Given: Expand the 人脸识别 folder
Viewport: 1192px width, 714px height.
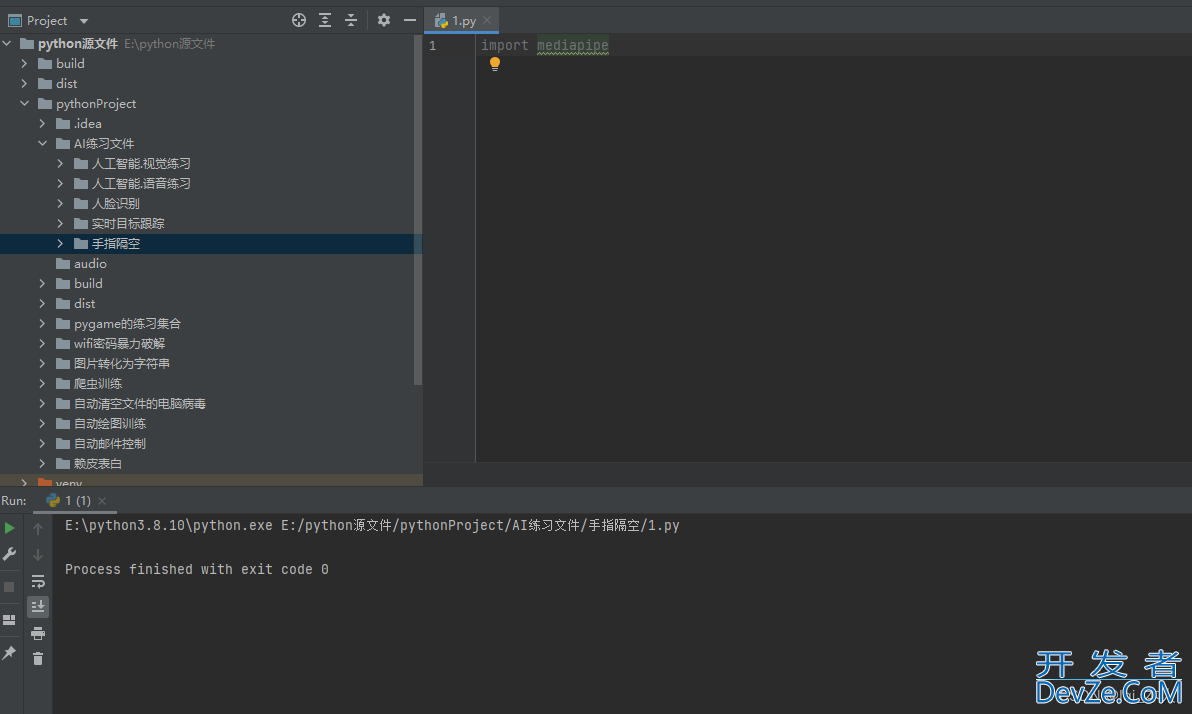Looking at the screenshot, I should point(61,204).
